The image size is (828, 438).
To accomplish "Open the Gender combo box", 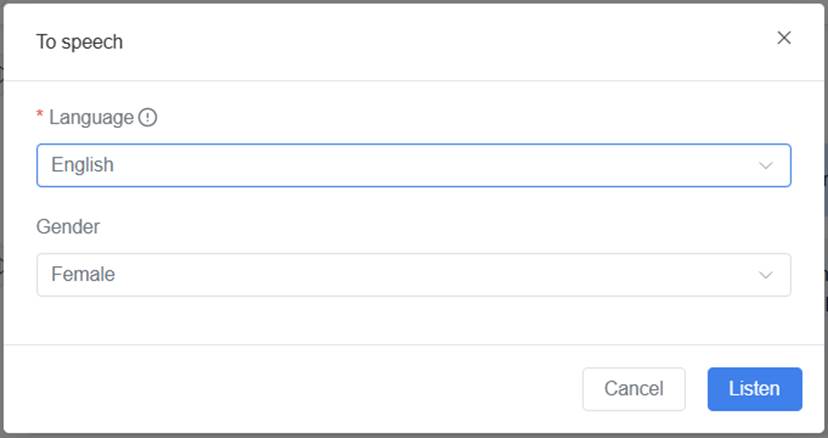I will tap(400, 274).
